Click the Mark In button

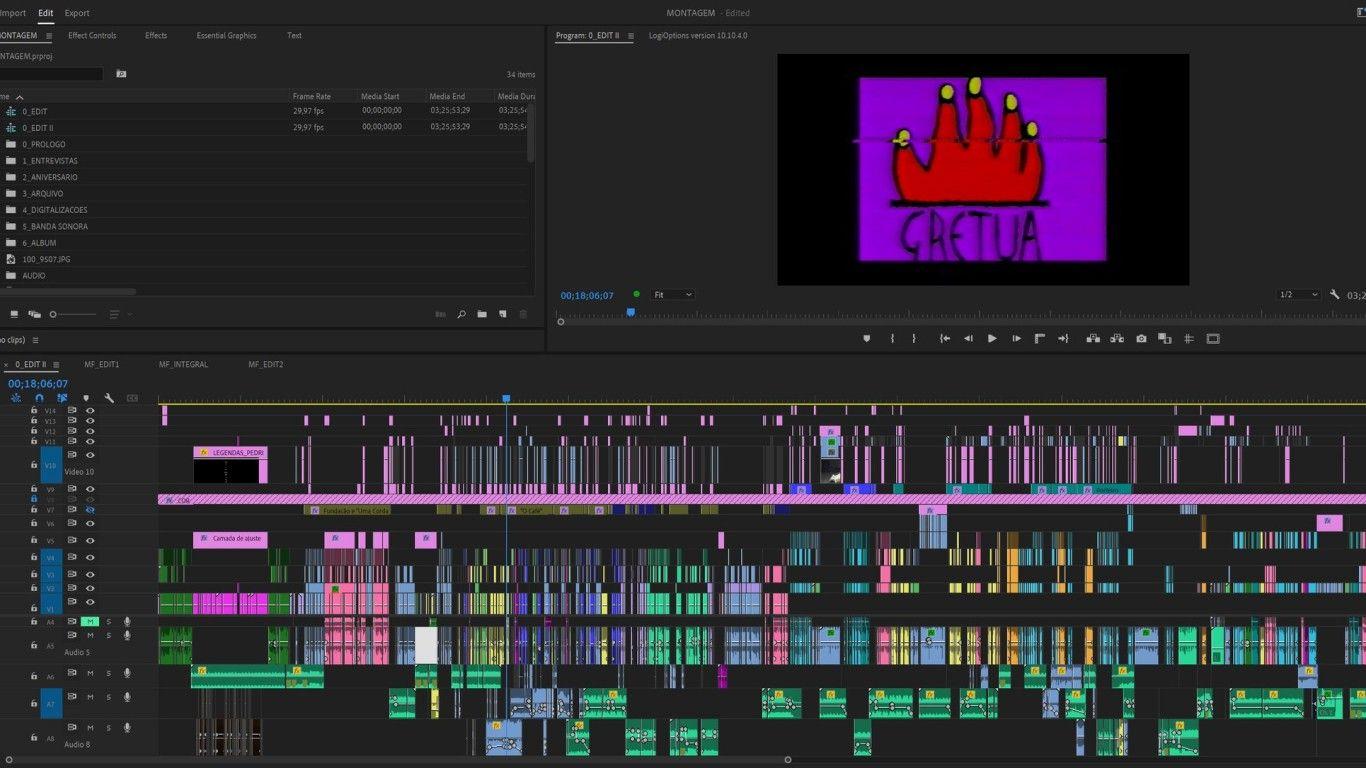click(x=892, y=339)
